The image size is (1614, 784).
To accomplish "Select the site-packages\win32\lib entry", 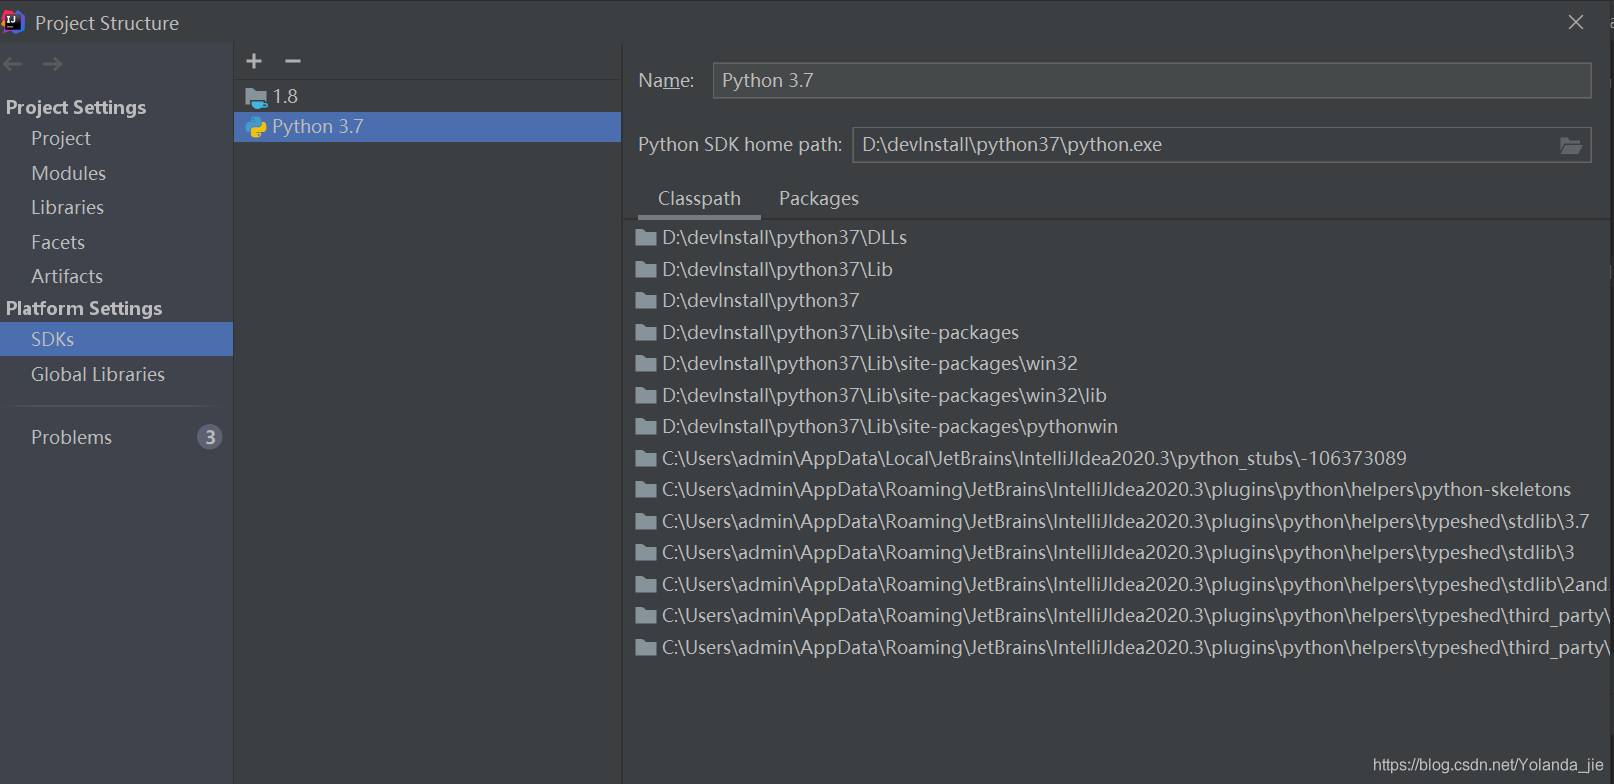I will (884, 395).
